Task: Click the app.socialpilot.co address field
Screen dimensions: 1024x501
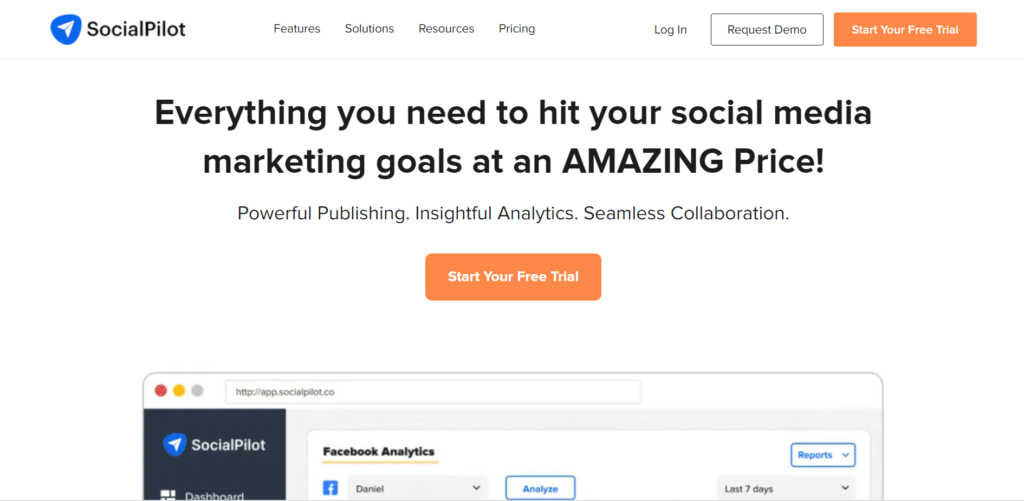Action: 433,392
